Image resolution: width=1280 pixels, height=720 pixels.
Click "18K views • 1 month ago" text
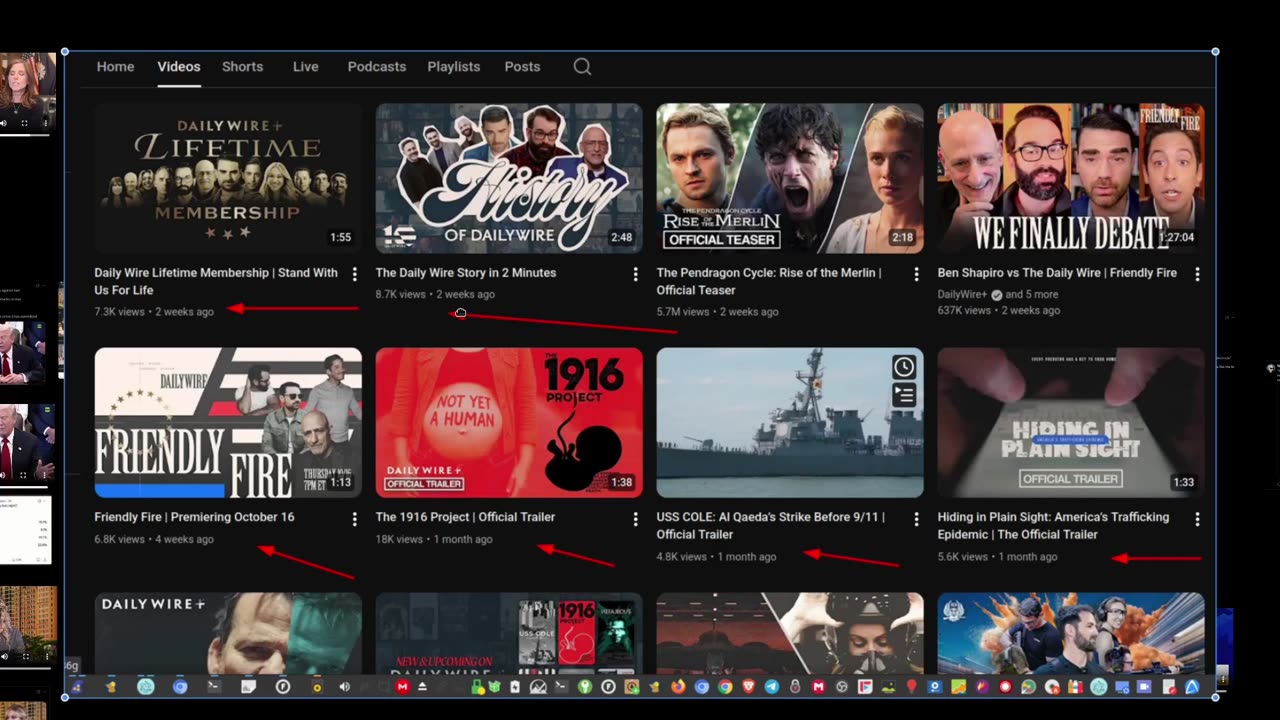click(x=434, y=540)
